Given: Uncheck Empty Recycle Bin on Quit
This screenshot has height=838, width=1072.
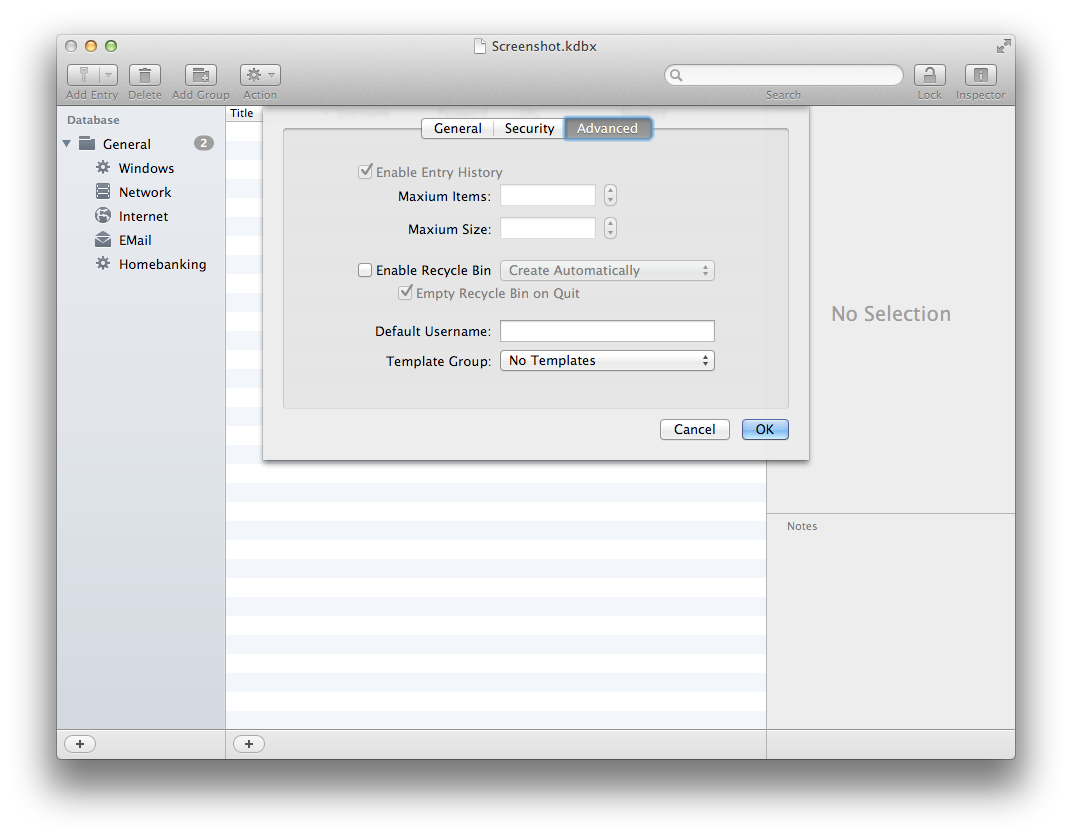Looking at the screenshot, I should (405, 293).
